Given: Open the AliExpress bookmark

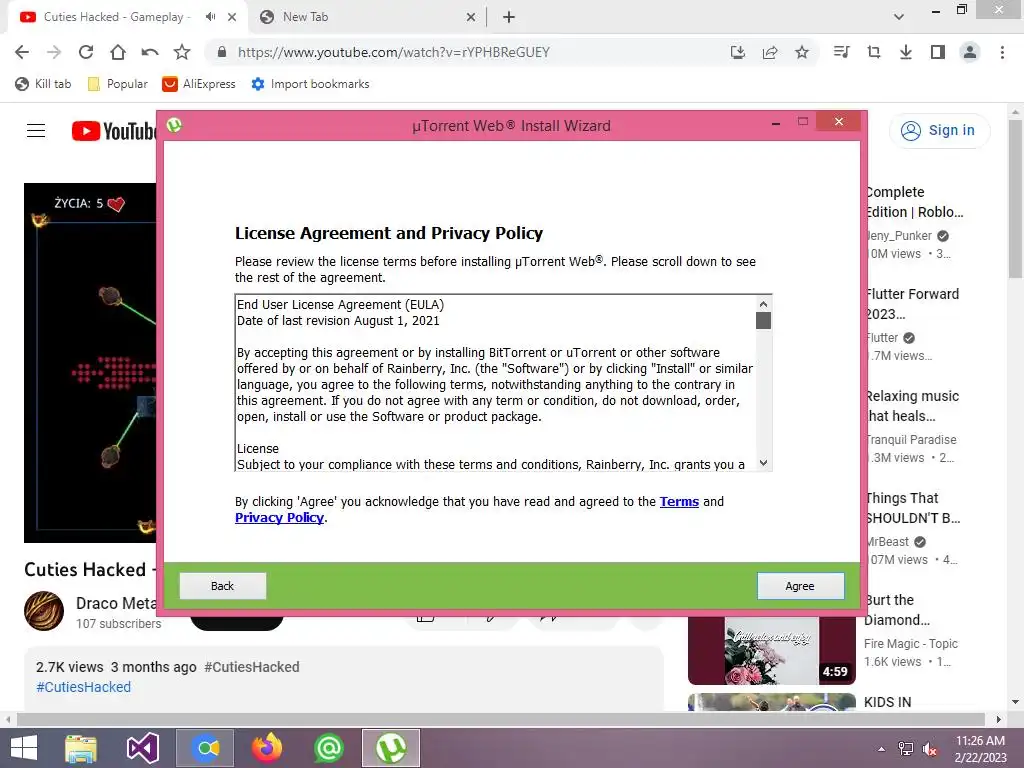Looking at the screenshot, I should click(x=199, y=84).
